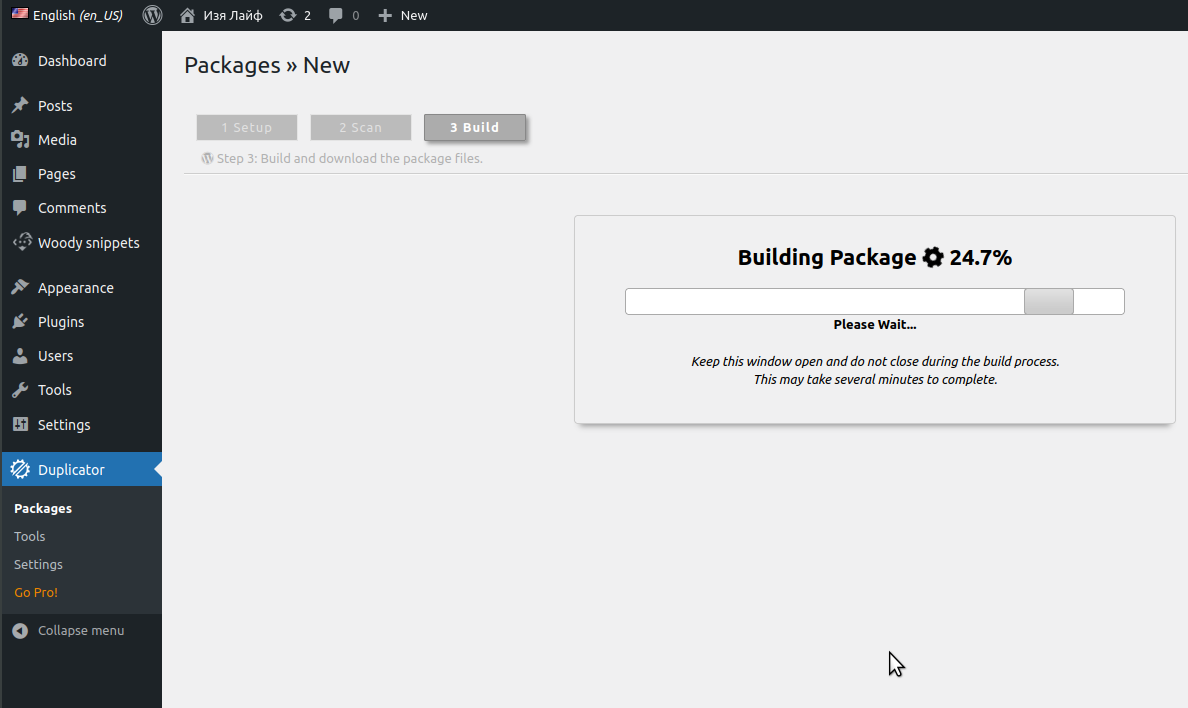Viewport: 1188px width, 708px height.
Task: Click the WordPress logo icon in admin bar
Action: (152, 15)
